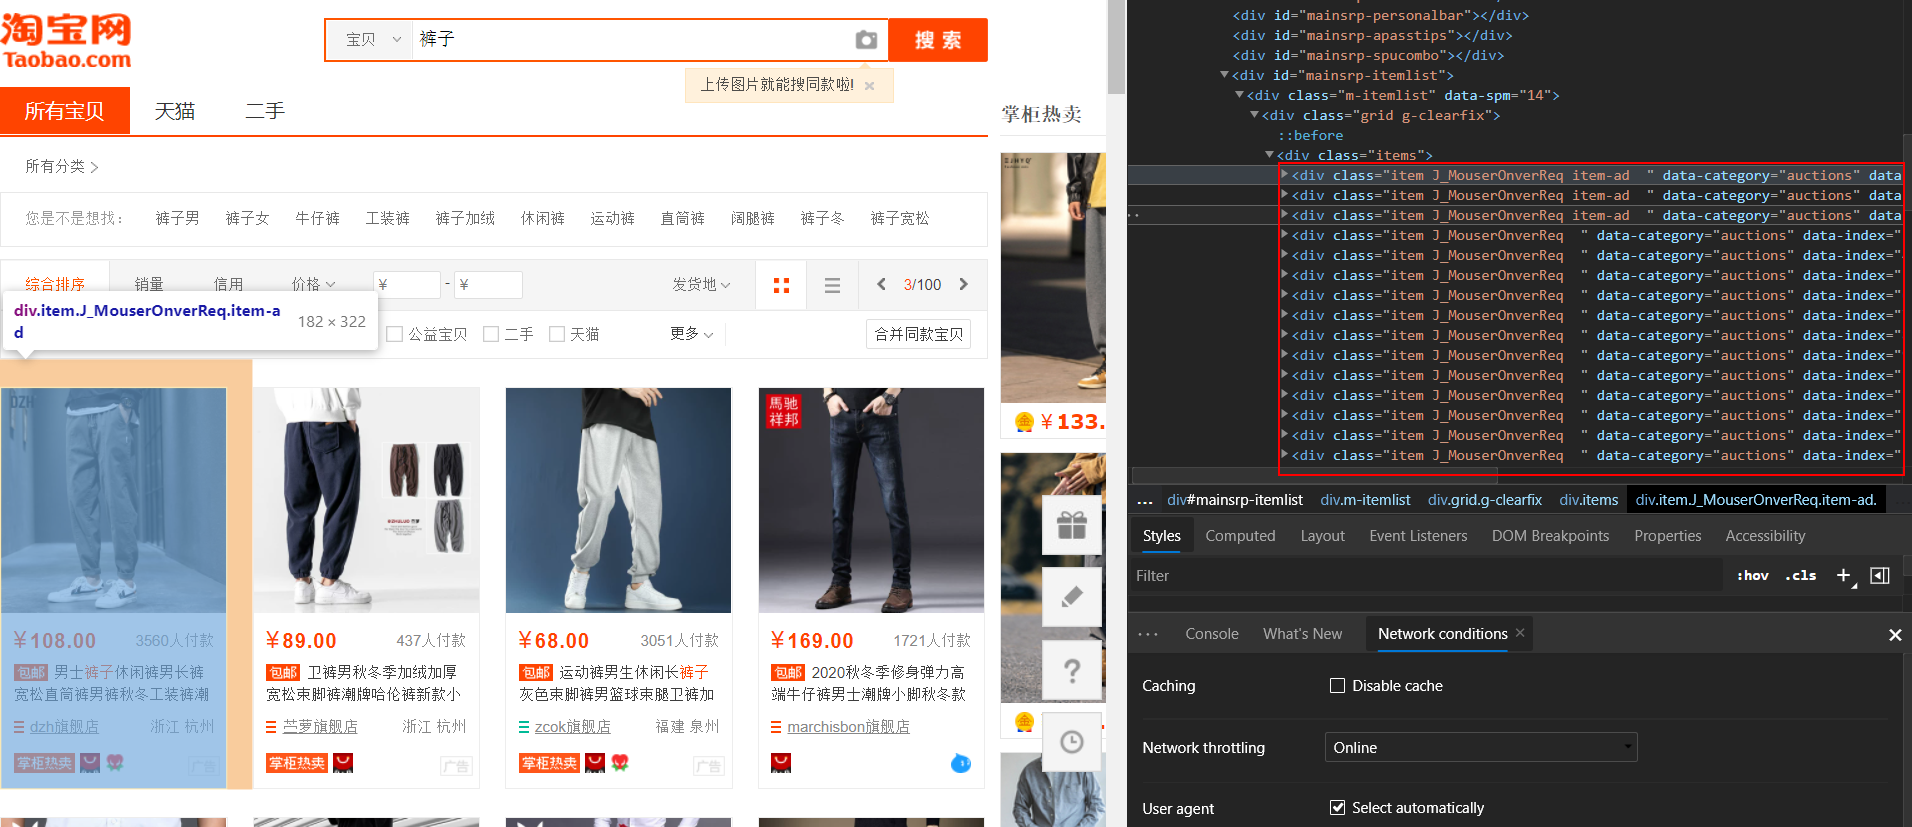This screenshot has height=827, width=1912.
Task: Click the shop icon beside marchisbon旗舰店
Action: (776, 727)
